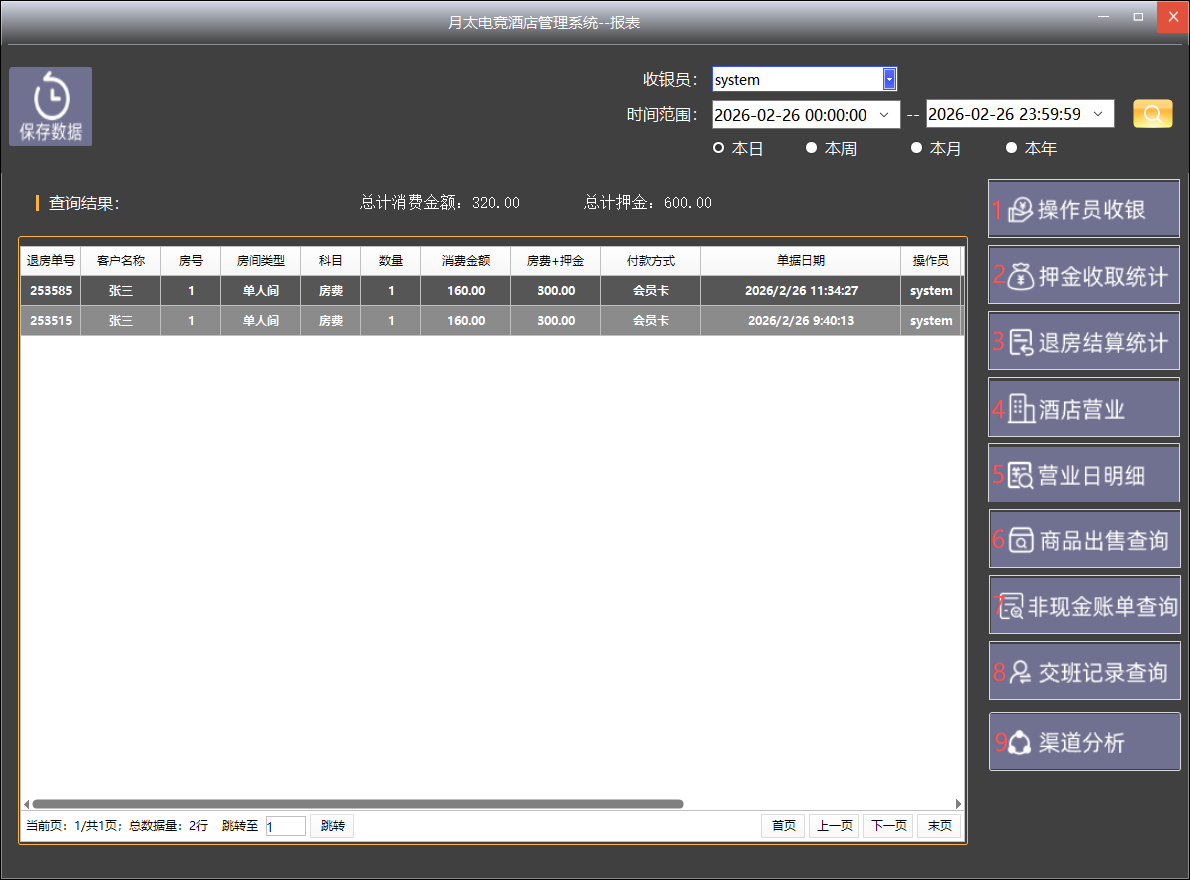Click the horizontal scrollbar of the table
Viewport: 1190px width, 880px height.
point(357,803)
